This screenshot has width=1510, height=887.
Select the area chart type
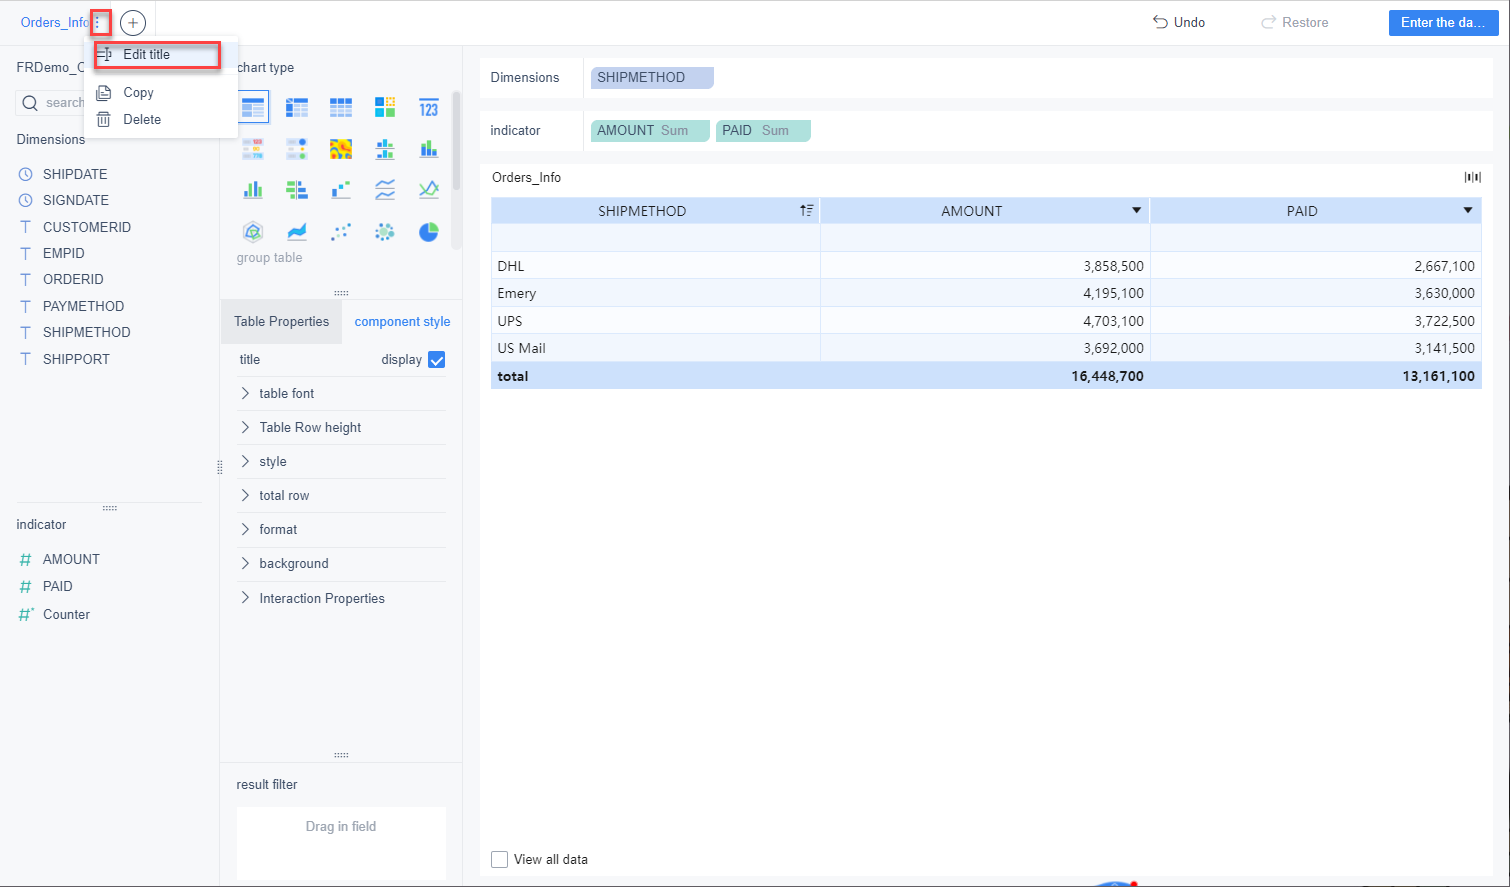click(297, 232)
